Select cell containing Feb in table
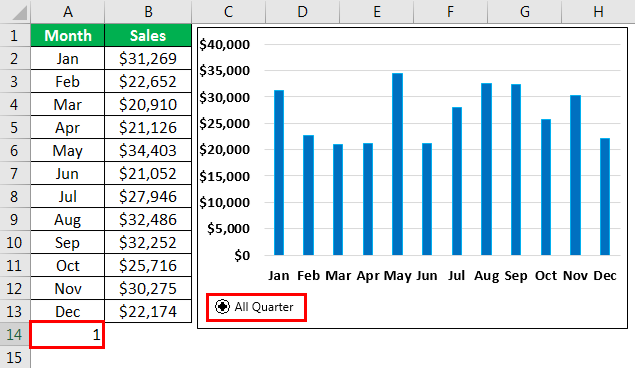The width and height of the screenshot is (635, 368). point(68,81)
